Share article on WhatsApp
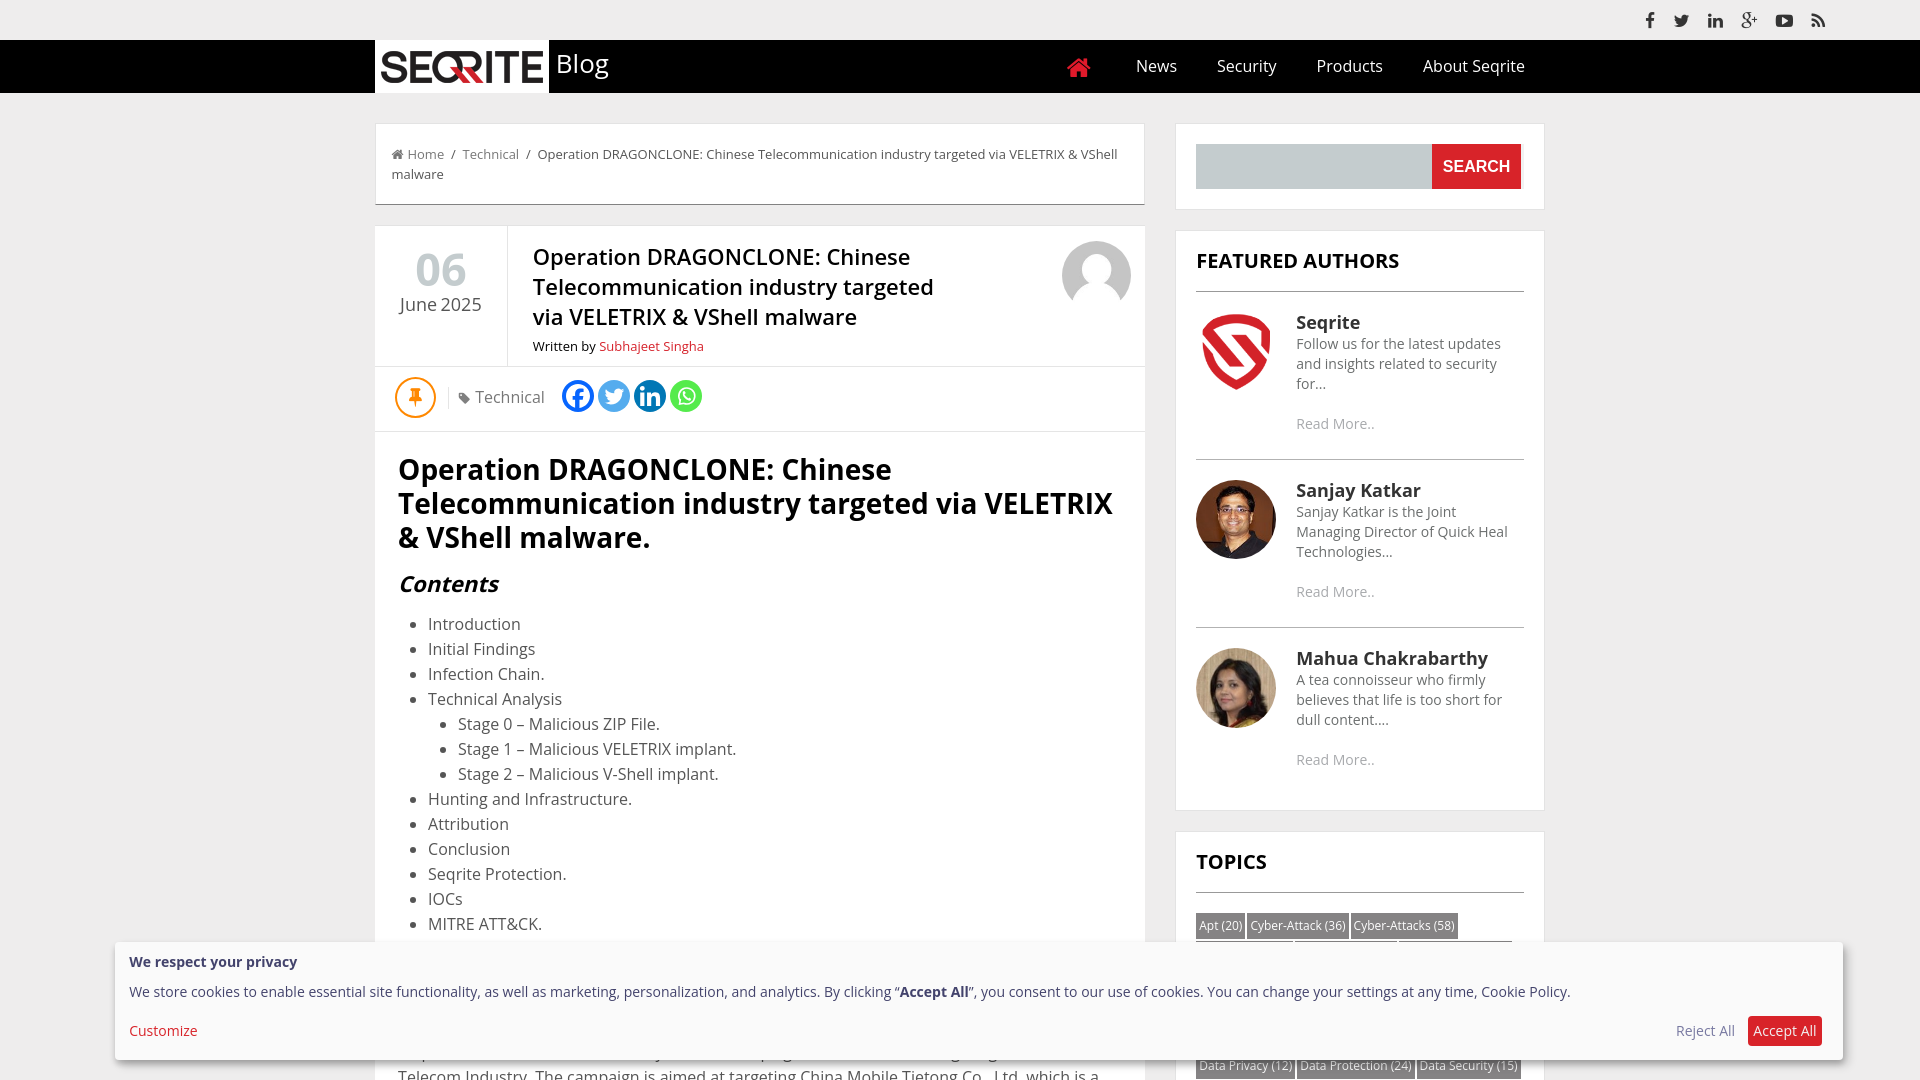Screen dimensions: 1920x1080 [686, 396]
